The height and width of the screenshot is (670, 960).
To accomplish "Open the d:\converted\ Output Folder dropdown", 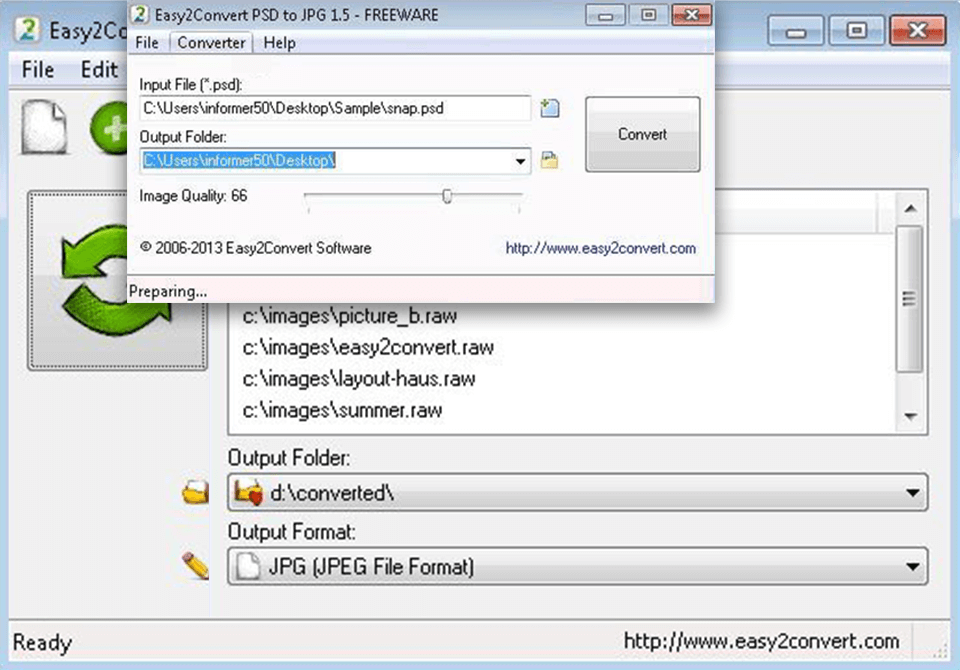I will coord(910,492).
